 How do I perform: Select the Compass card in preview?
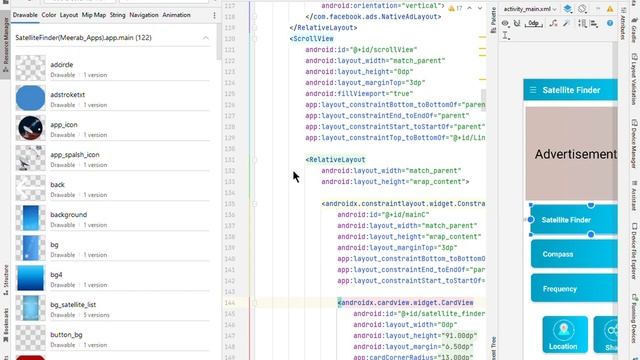pyautogui.click(x=574, y=254)
